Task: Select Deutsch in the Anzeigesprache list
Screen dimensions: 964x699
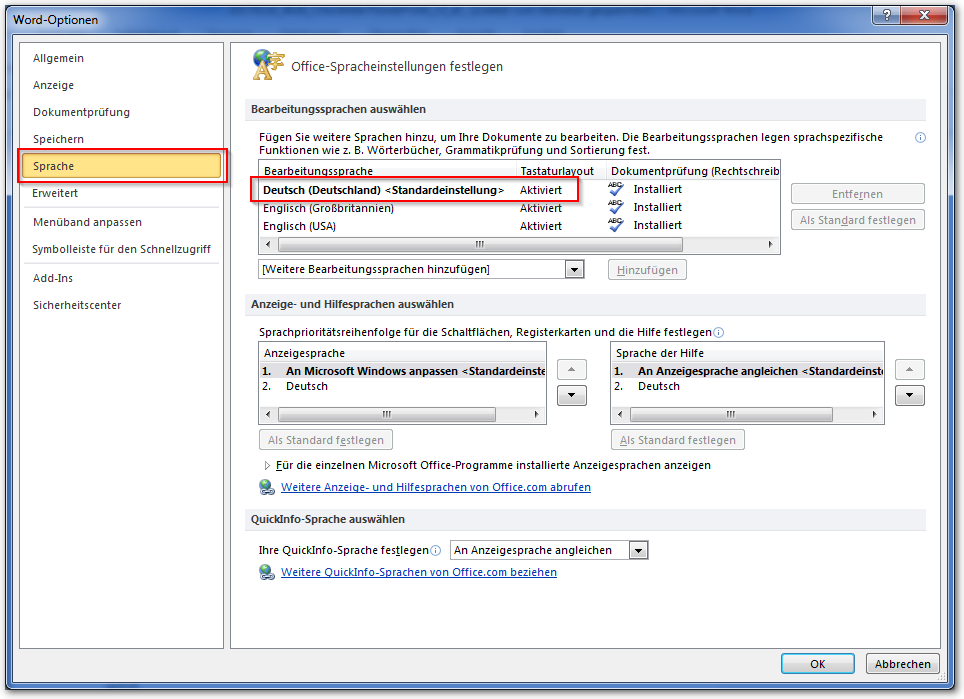Action: (307, 386)
